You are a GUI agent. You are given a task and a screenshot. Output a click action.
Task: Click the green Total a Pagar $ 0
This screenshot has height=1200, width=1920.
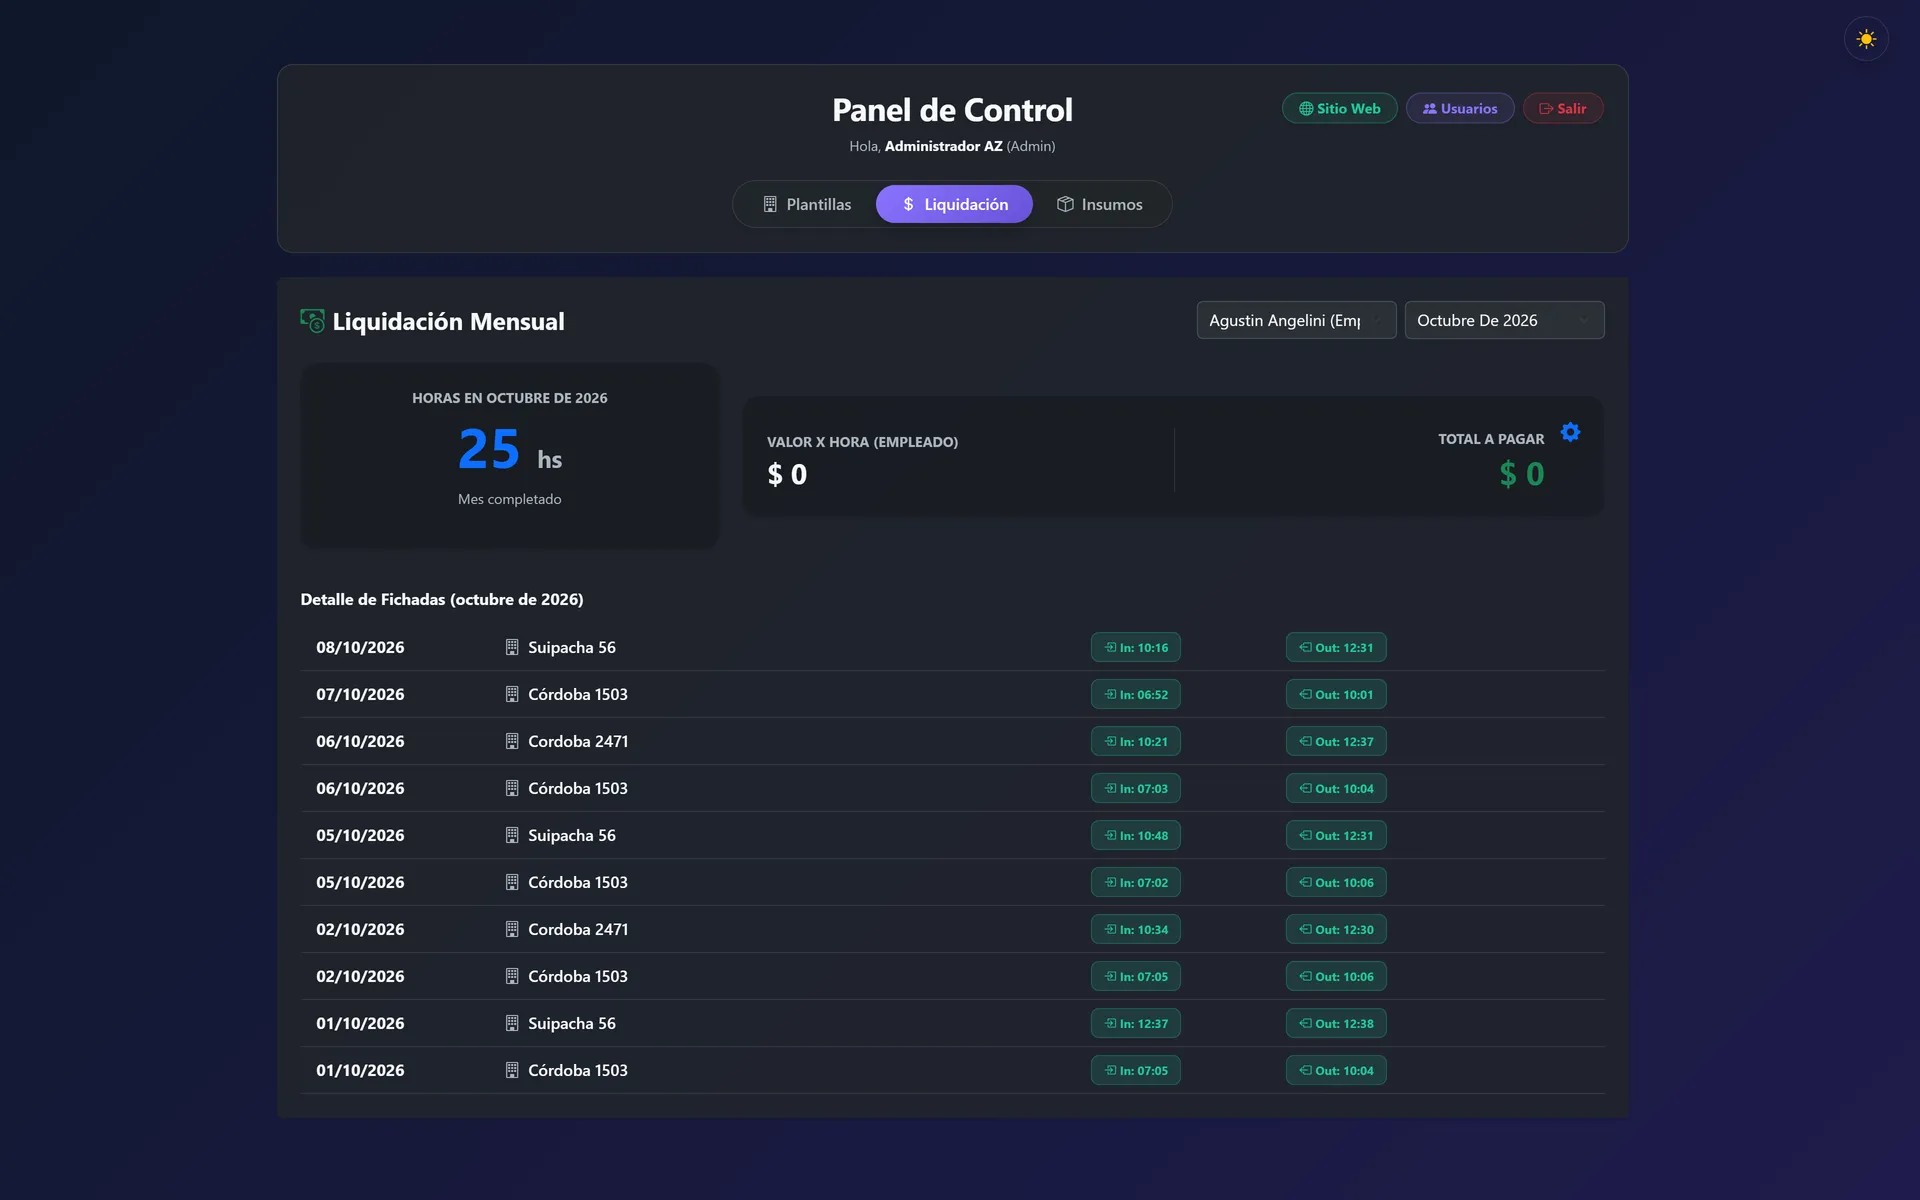(1522, 474)
